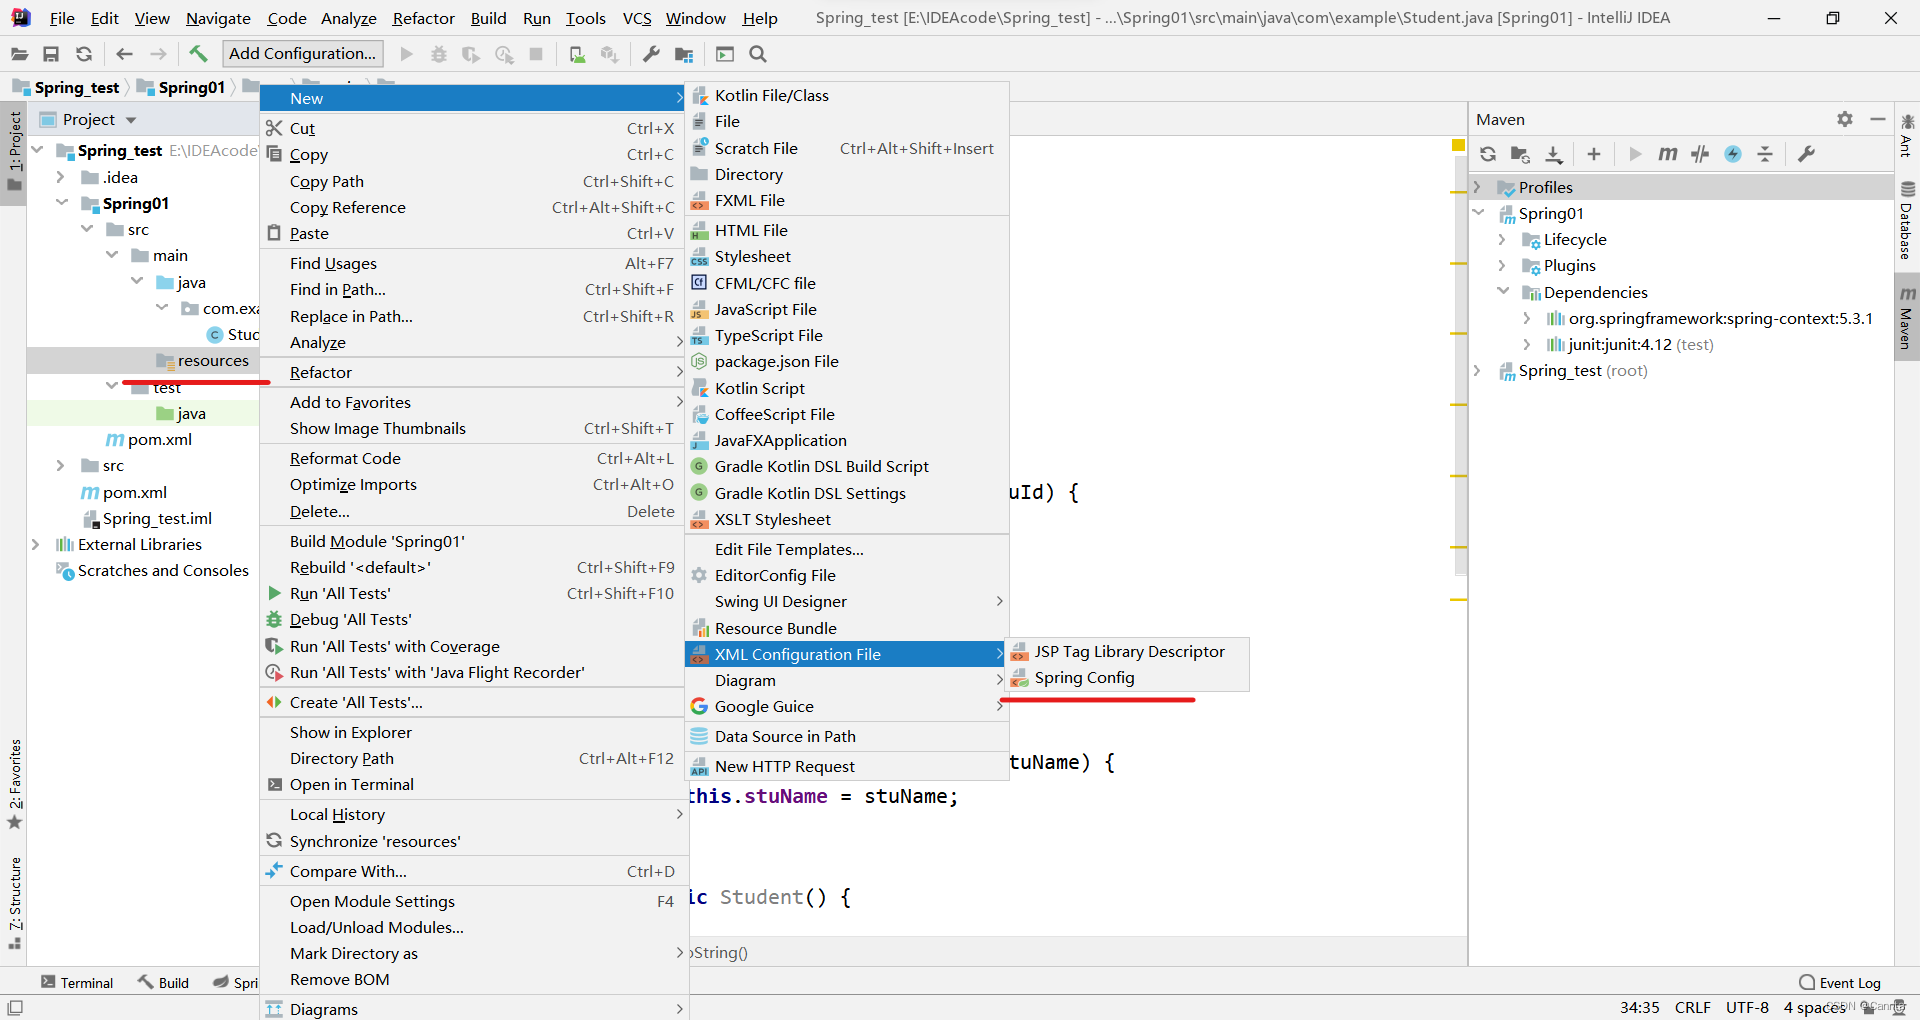Click the Z: Structure side tab
Image resolution: width=1920 pixels, height=1020 pixels.
click(14, 903)
